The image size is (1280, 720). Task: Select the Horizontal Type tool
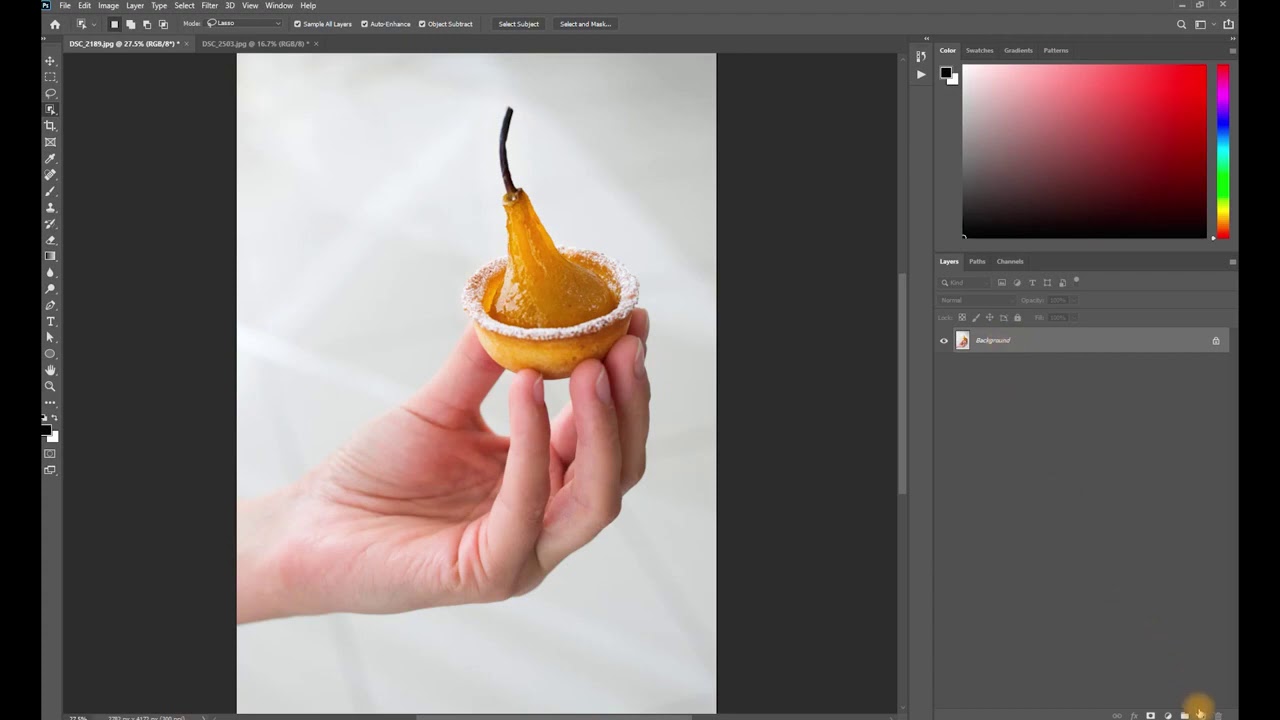tap(50, 322)
